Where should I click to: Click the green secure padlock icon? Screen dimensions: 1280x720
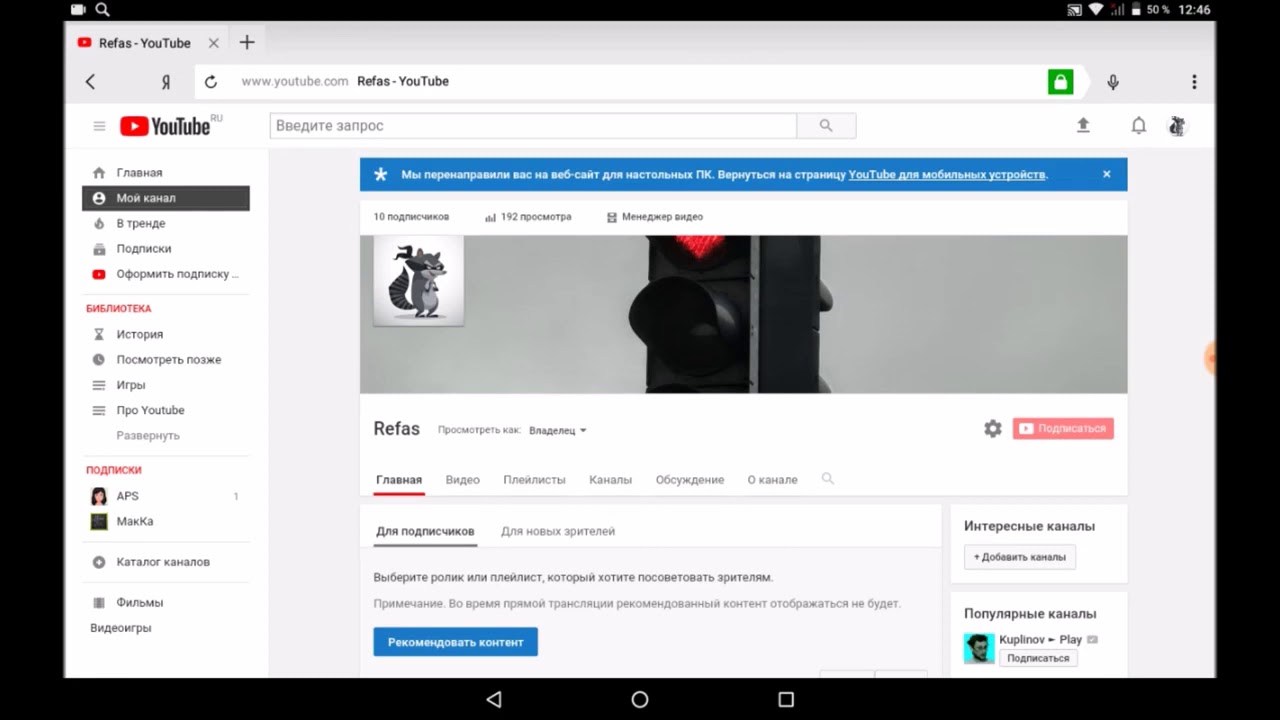pyautogui.click(x=1060, y=82)
